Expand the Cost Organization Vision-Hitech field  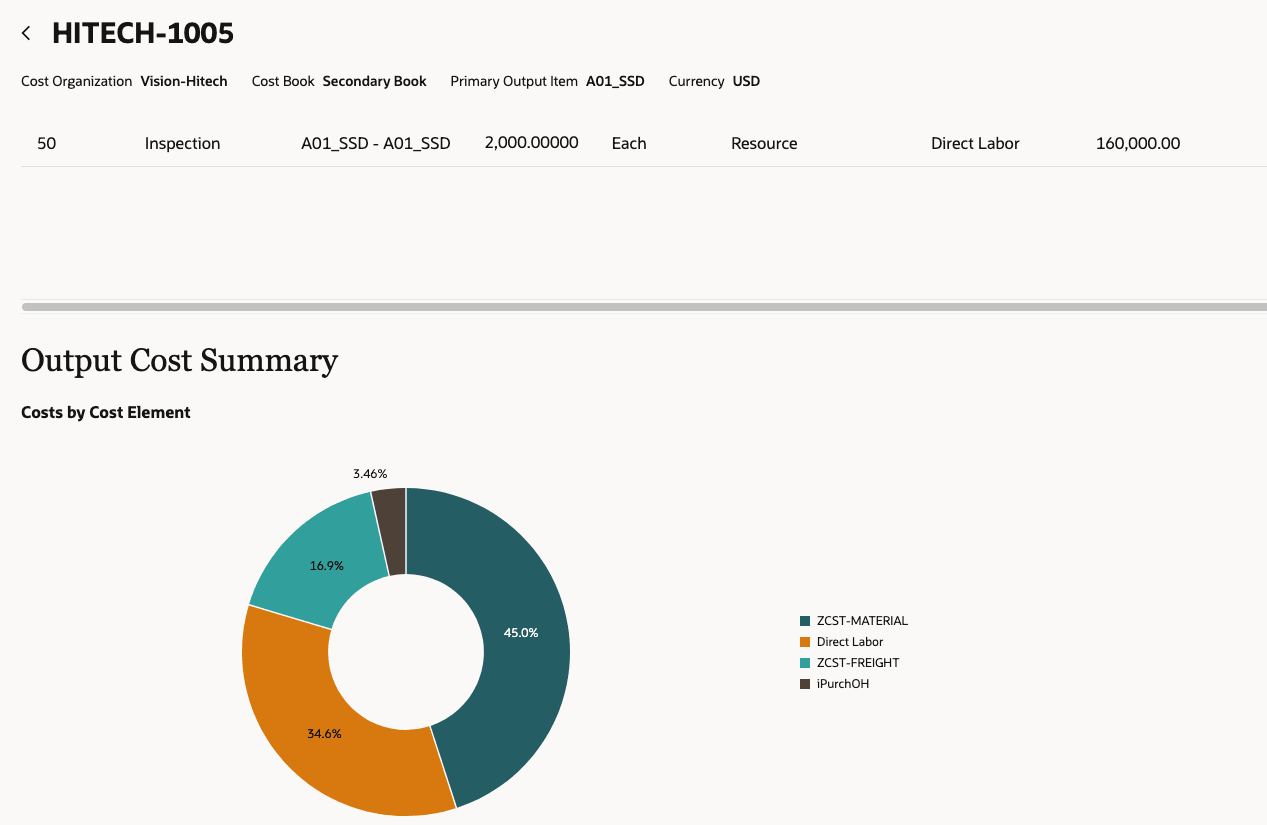coord(184,81)
